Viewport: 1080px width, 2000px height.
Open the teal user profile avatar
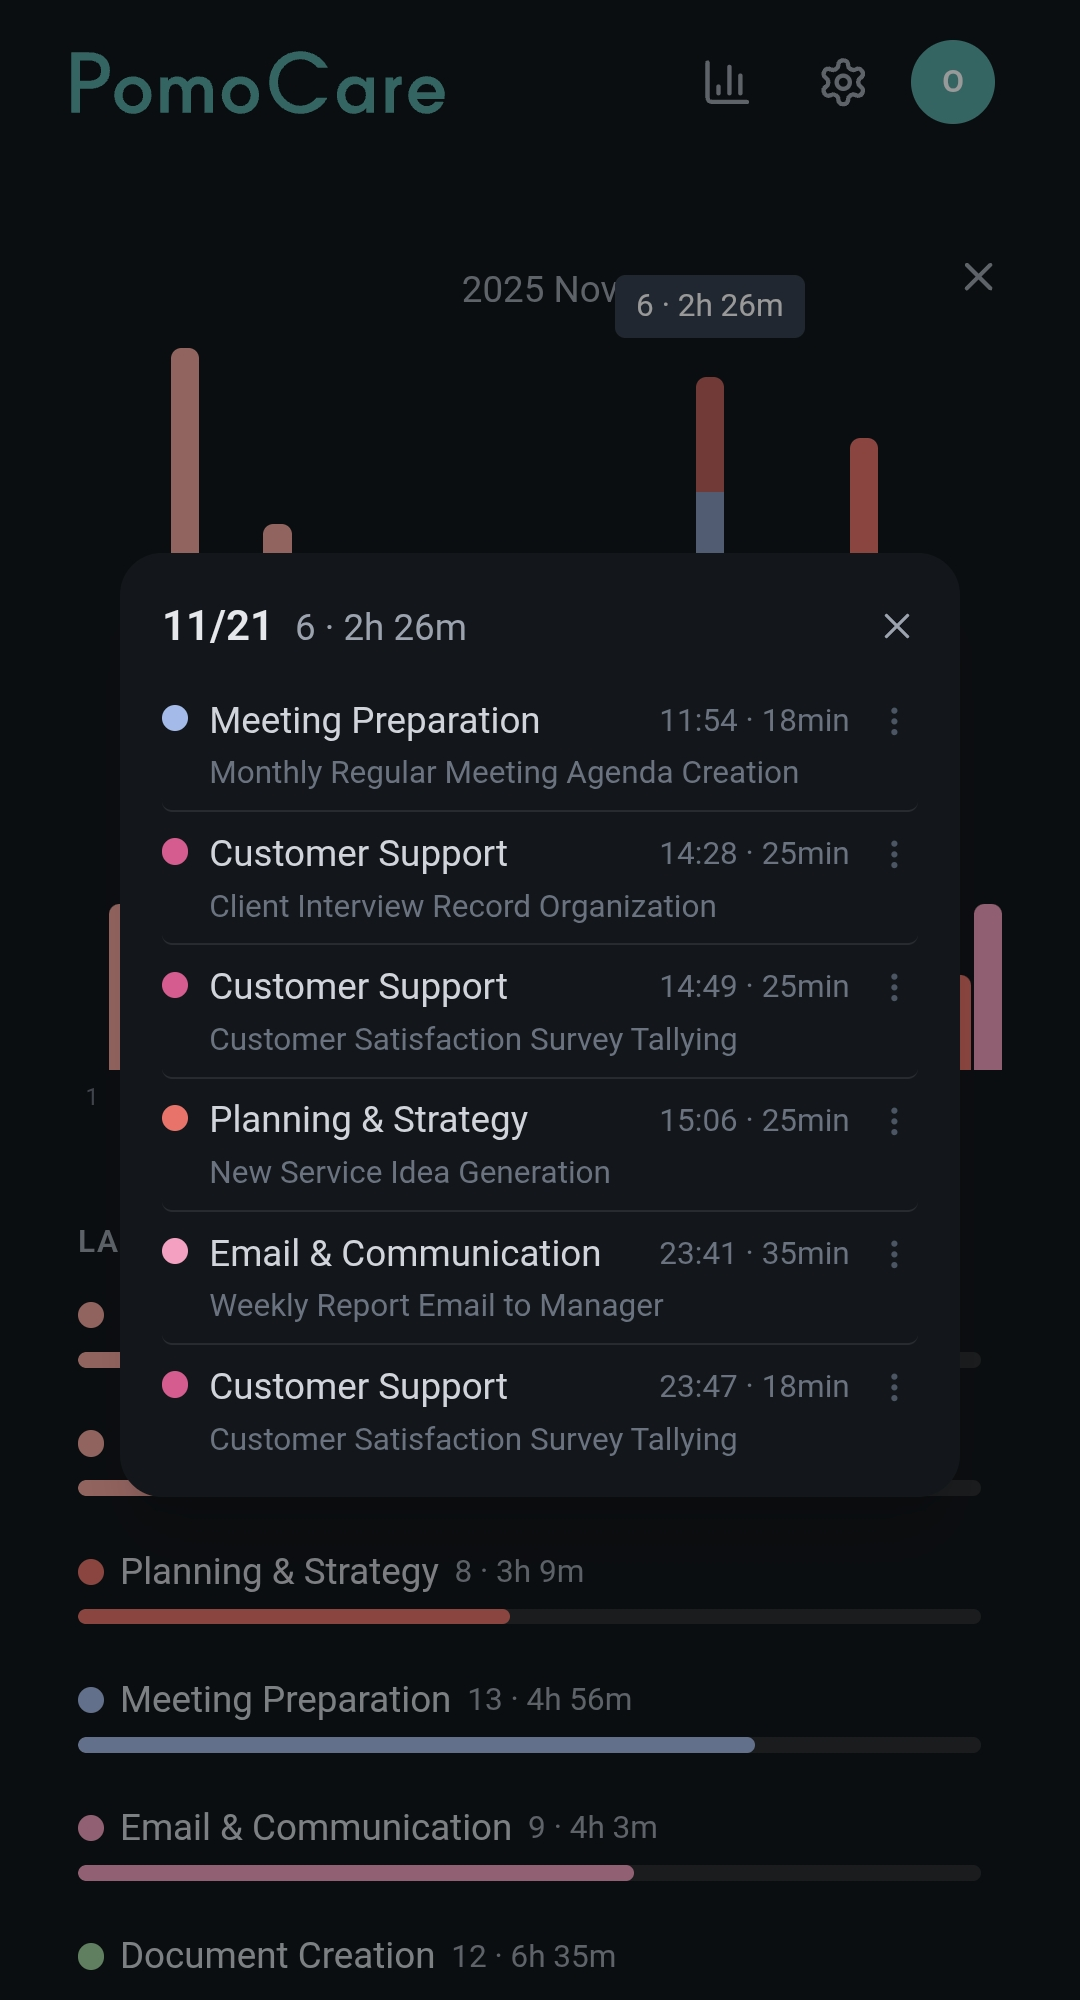tap(952, 82)
